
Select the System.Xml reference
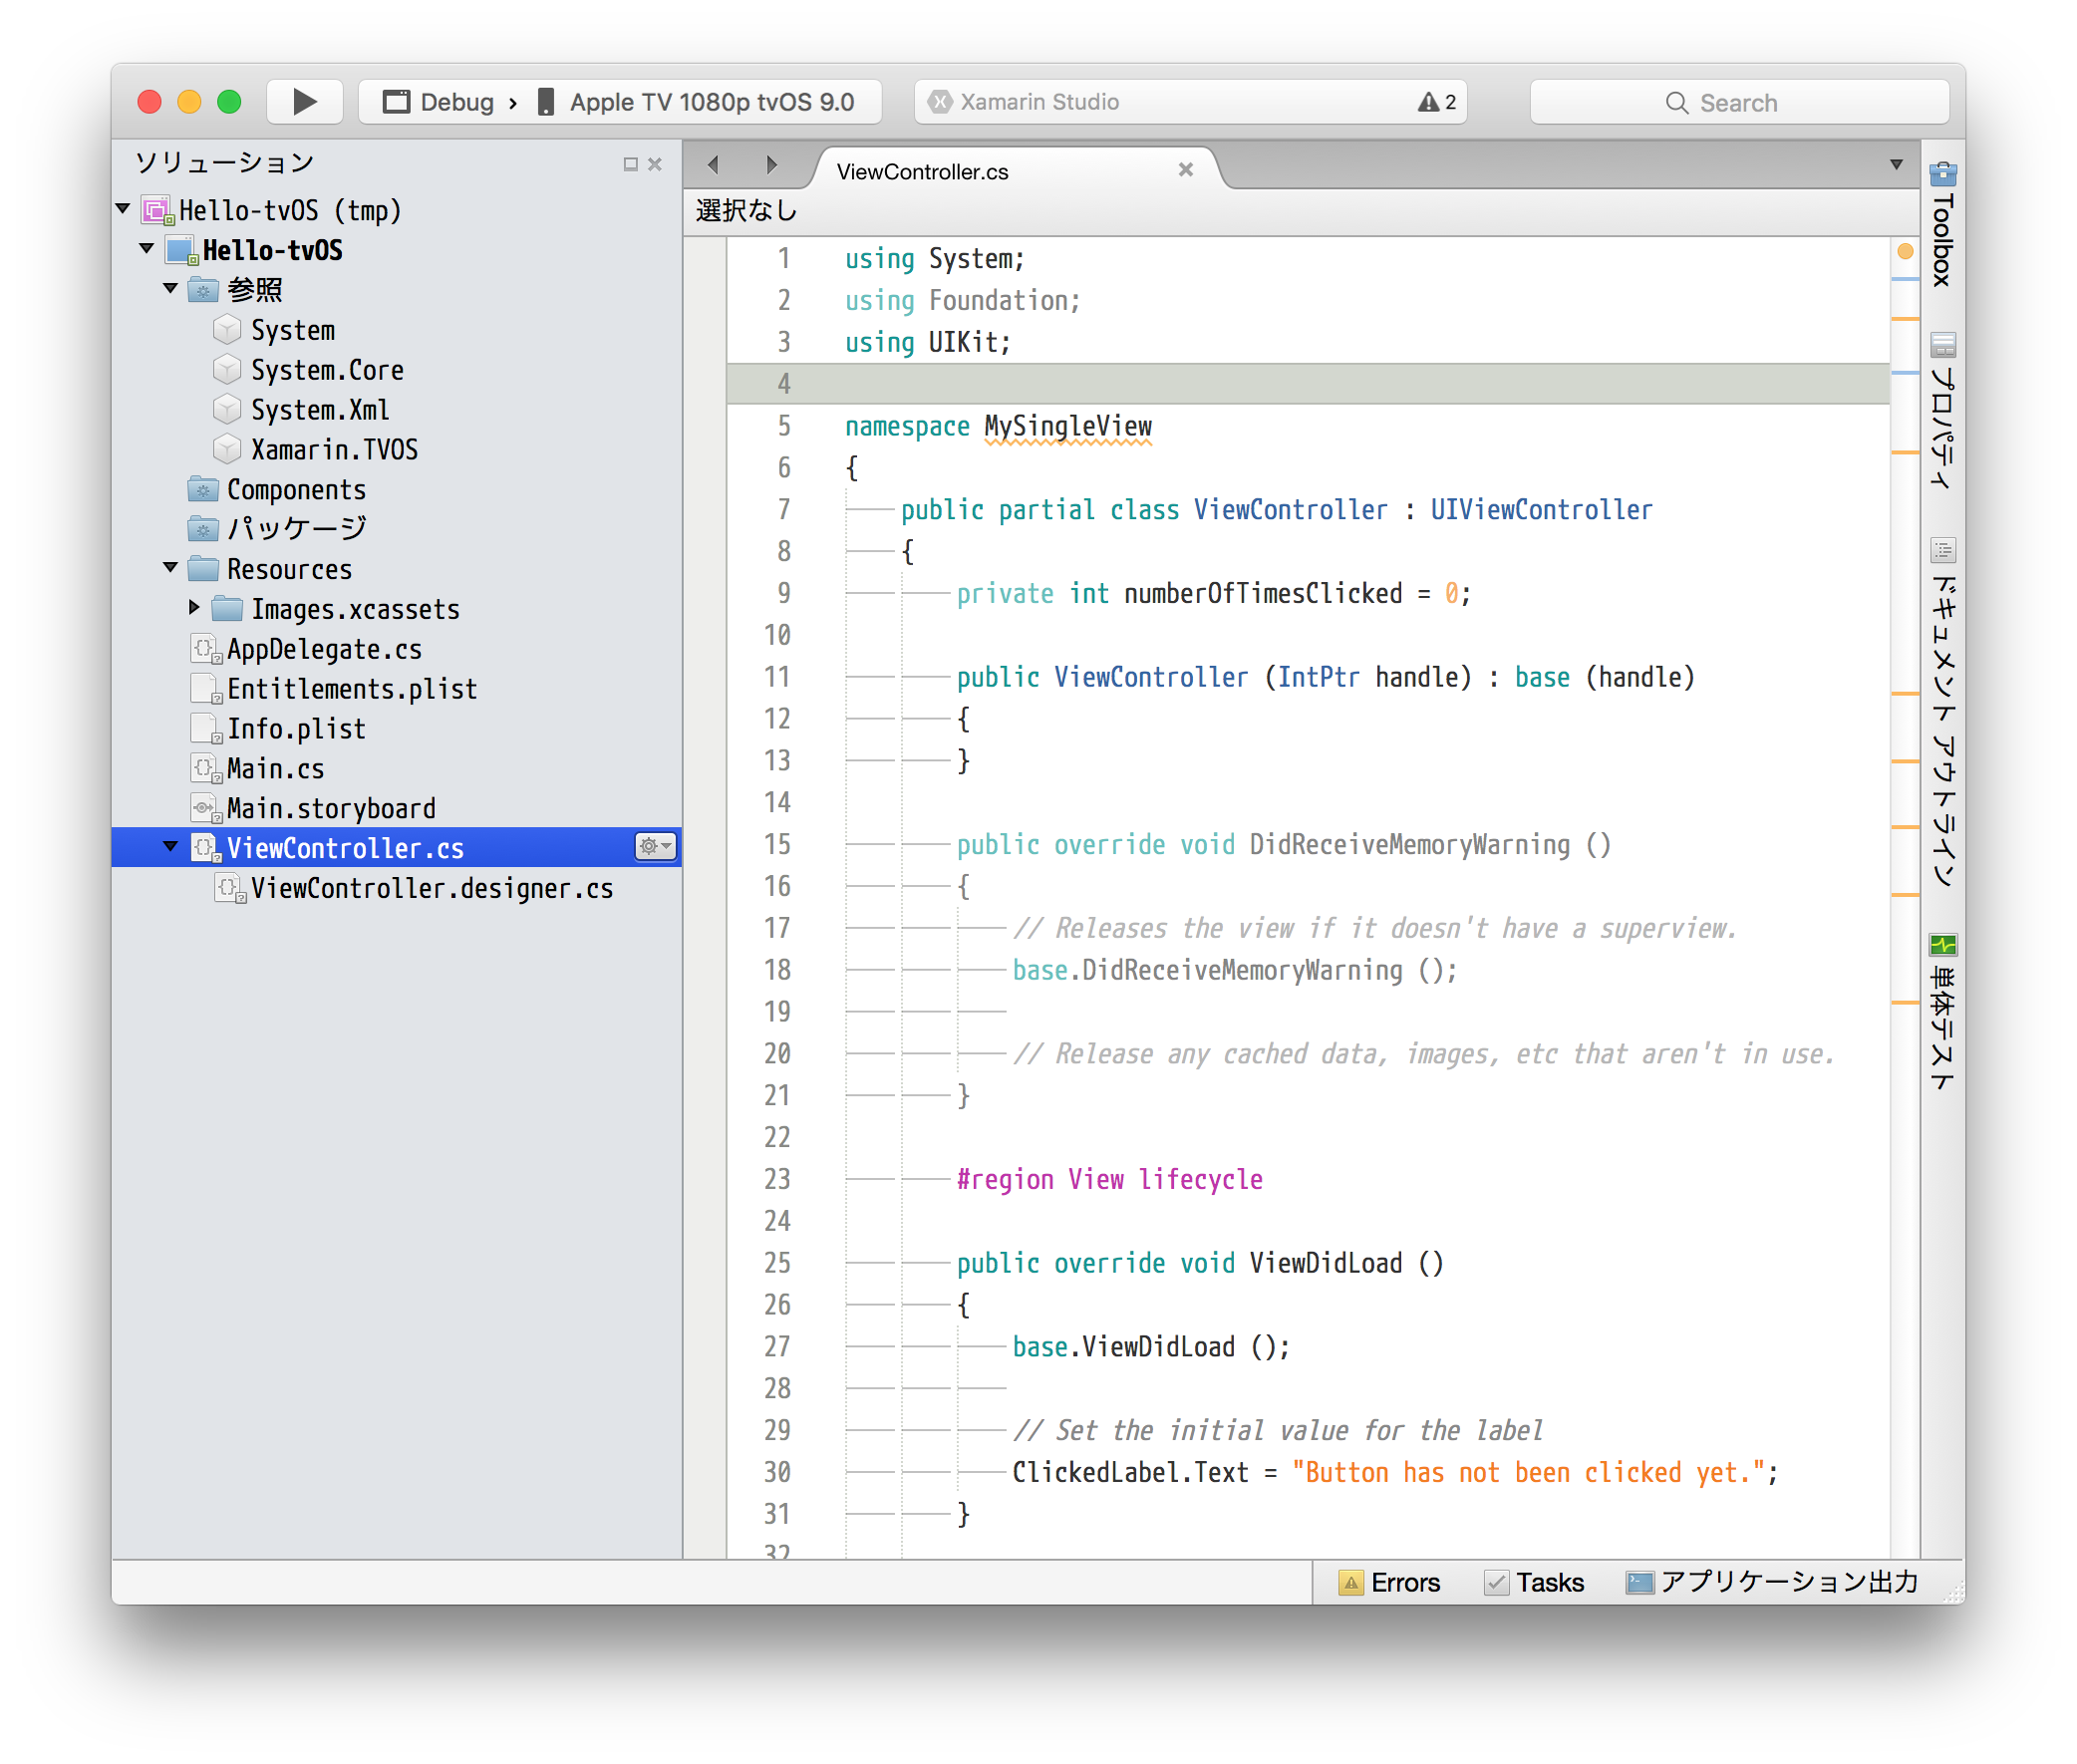pyautogui.click(x=320, y=410)
